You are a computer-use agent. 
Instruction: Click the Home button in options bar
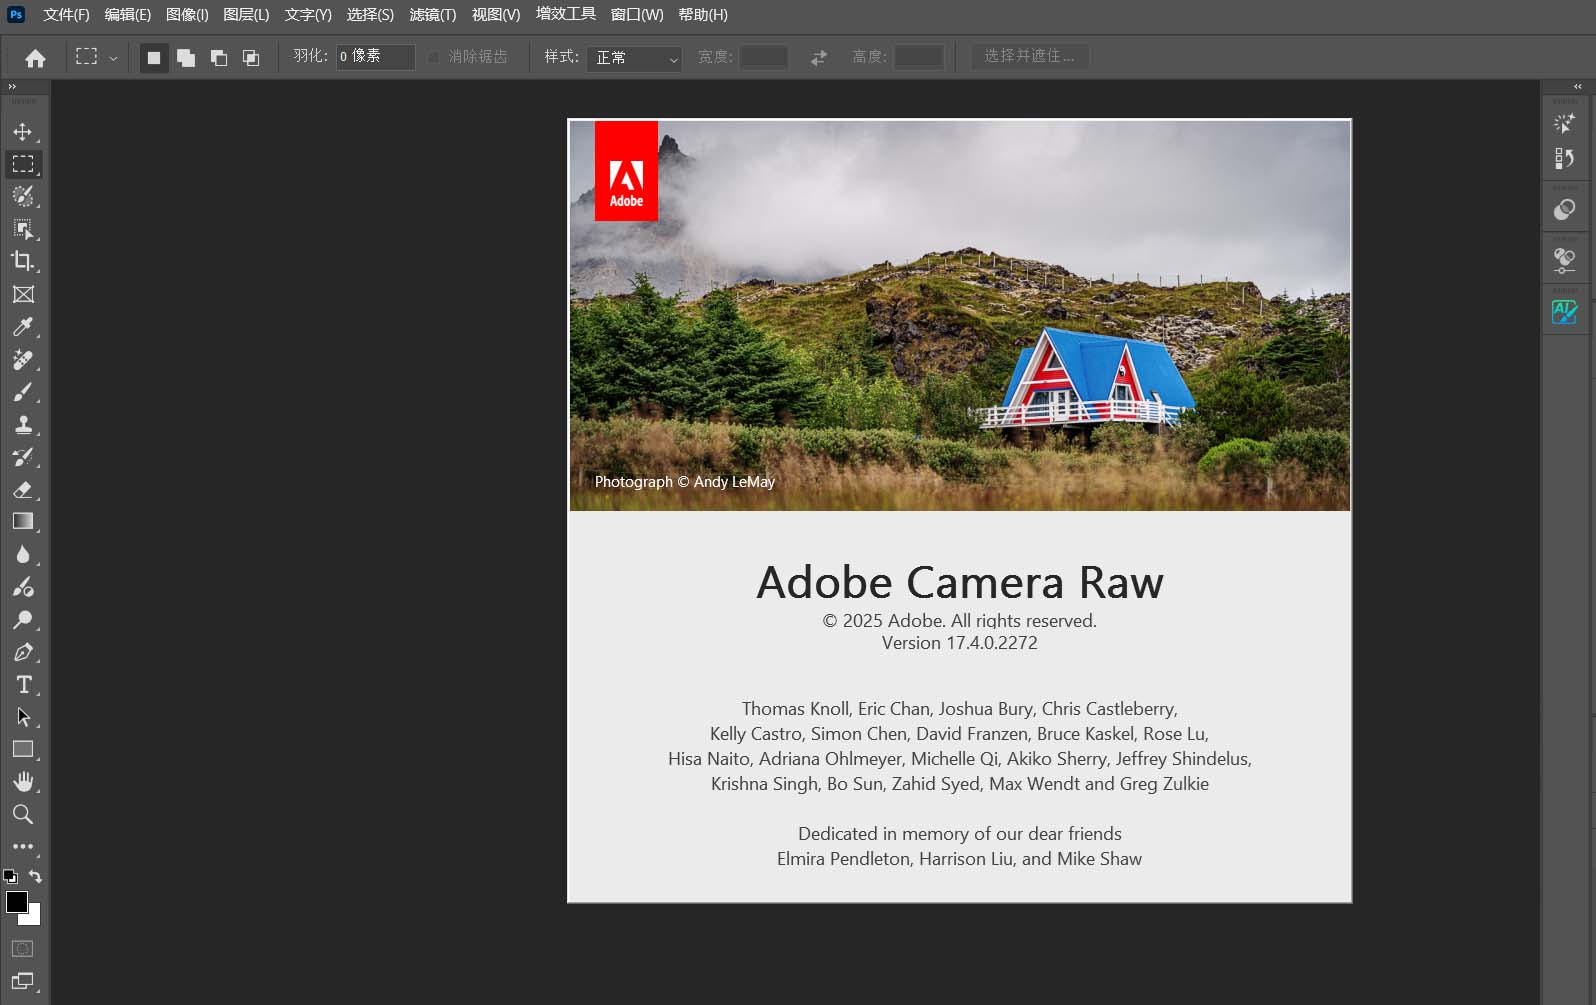coord(35,58)
